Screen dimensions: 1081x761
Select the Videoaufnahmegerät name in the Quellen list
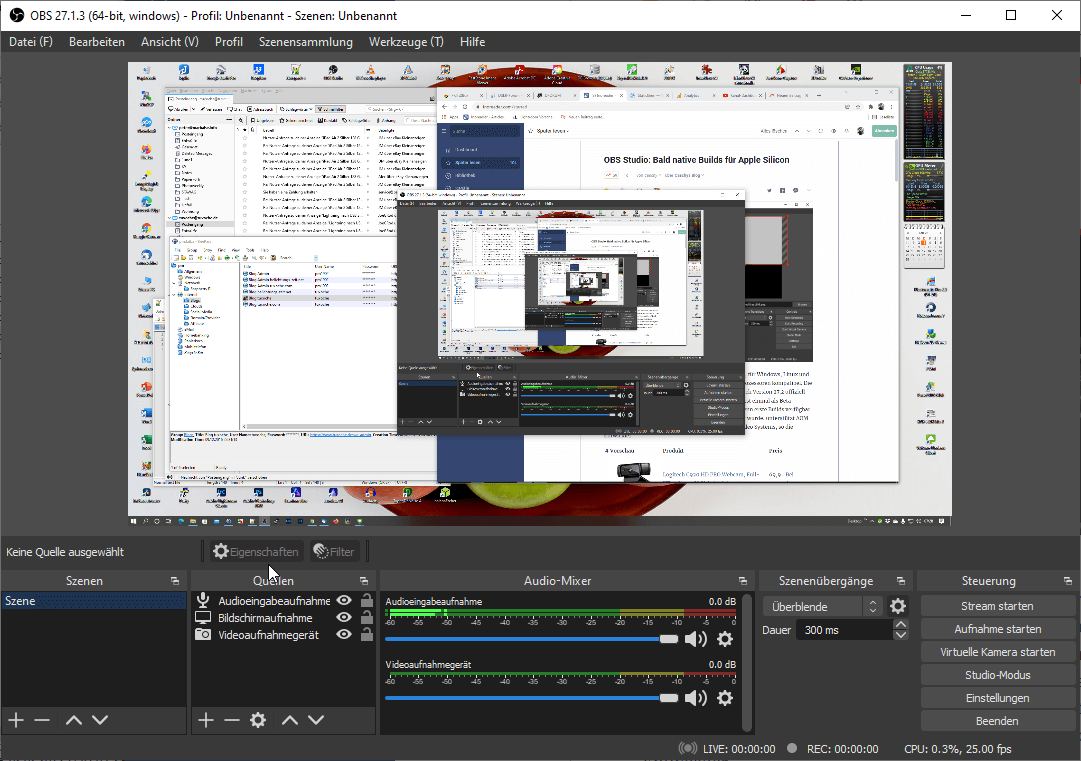click(269, 635)
